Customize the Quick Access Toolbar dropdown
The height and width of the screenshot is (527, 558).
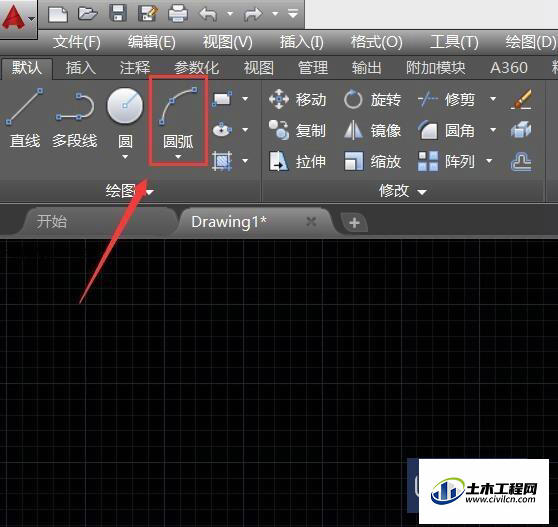293,14
